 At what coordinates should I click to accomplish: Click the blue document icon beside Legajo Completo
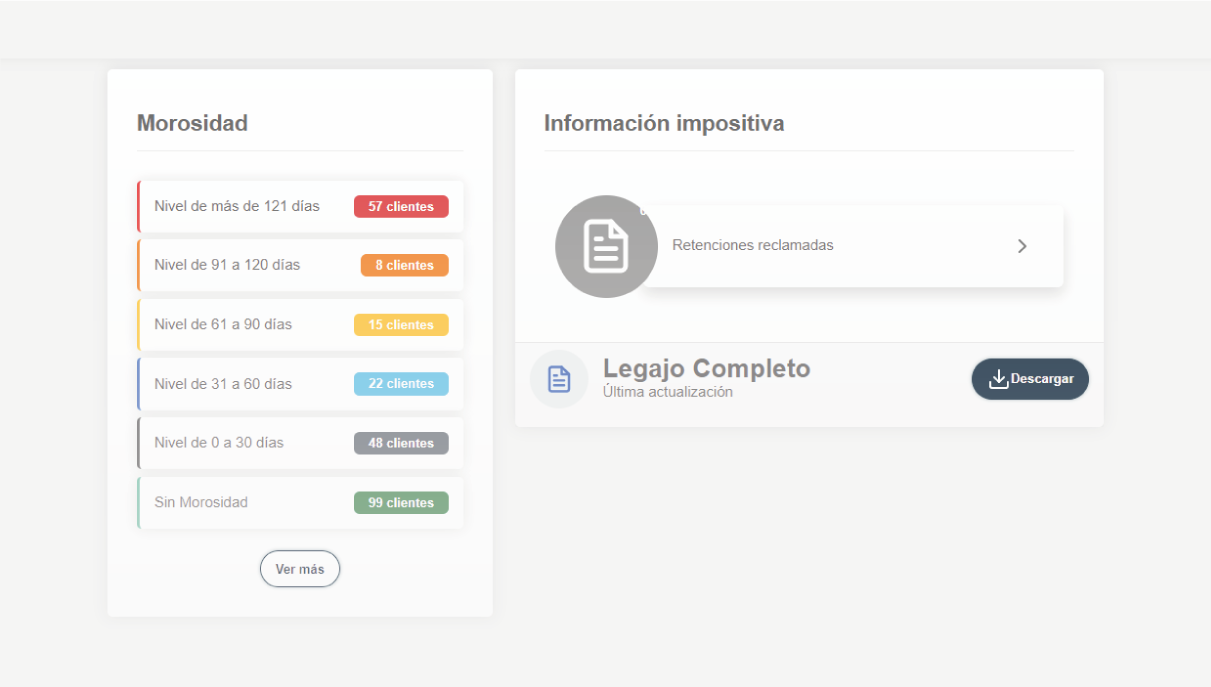point(559,379)
